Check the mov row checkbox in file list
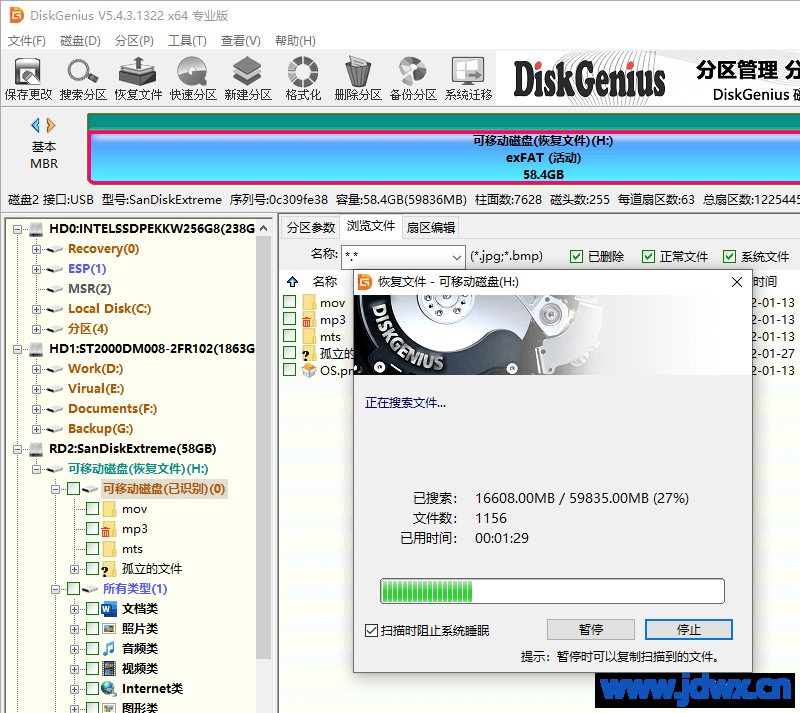This screenshot has height=713, width=800. (289, 302)
